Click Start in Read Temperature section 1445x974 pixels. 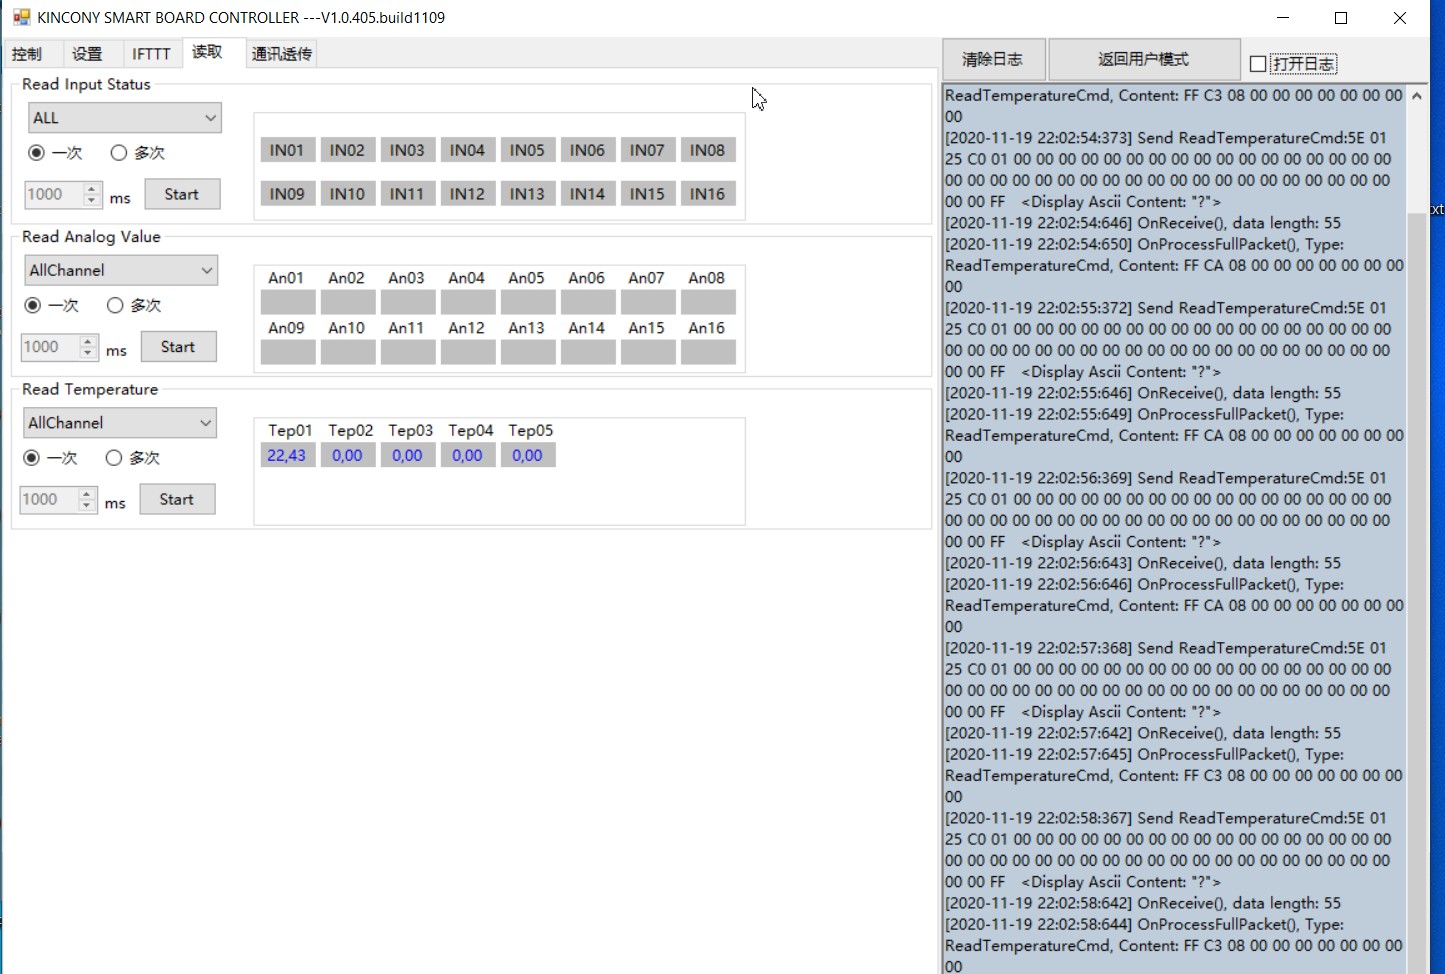(x=177, y=500)
